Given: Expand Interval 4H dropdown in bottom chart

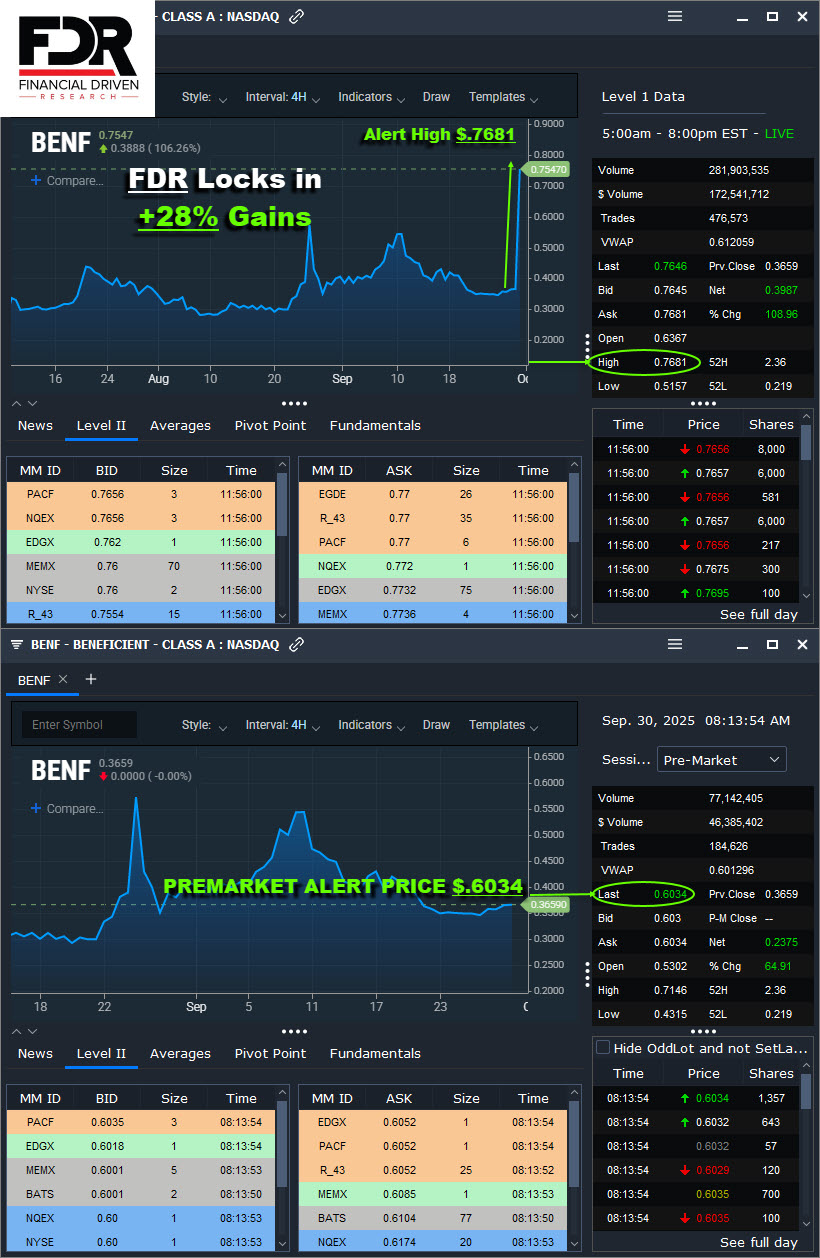Looking at the screenshot, I should 283,725.
